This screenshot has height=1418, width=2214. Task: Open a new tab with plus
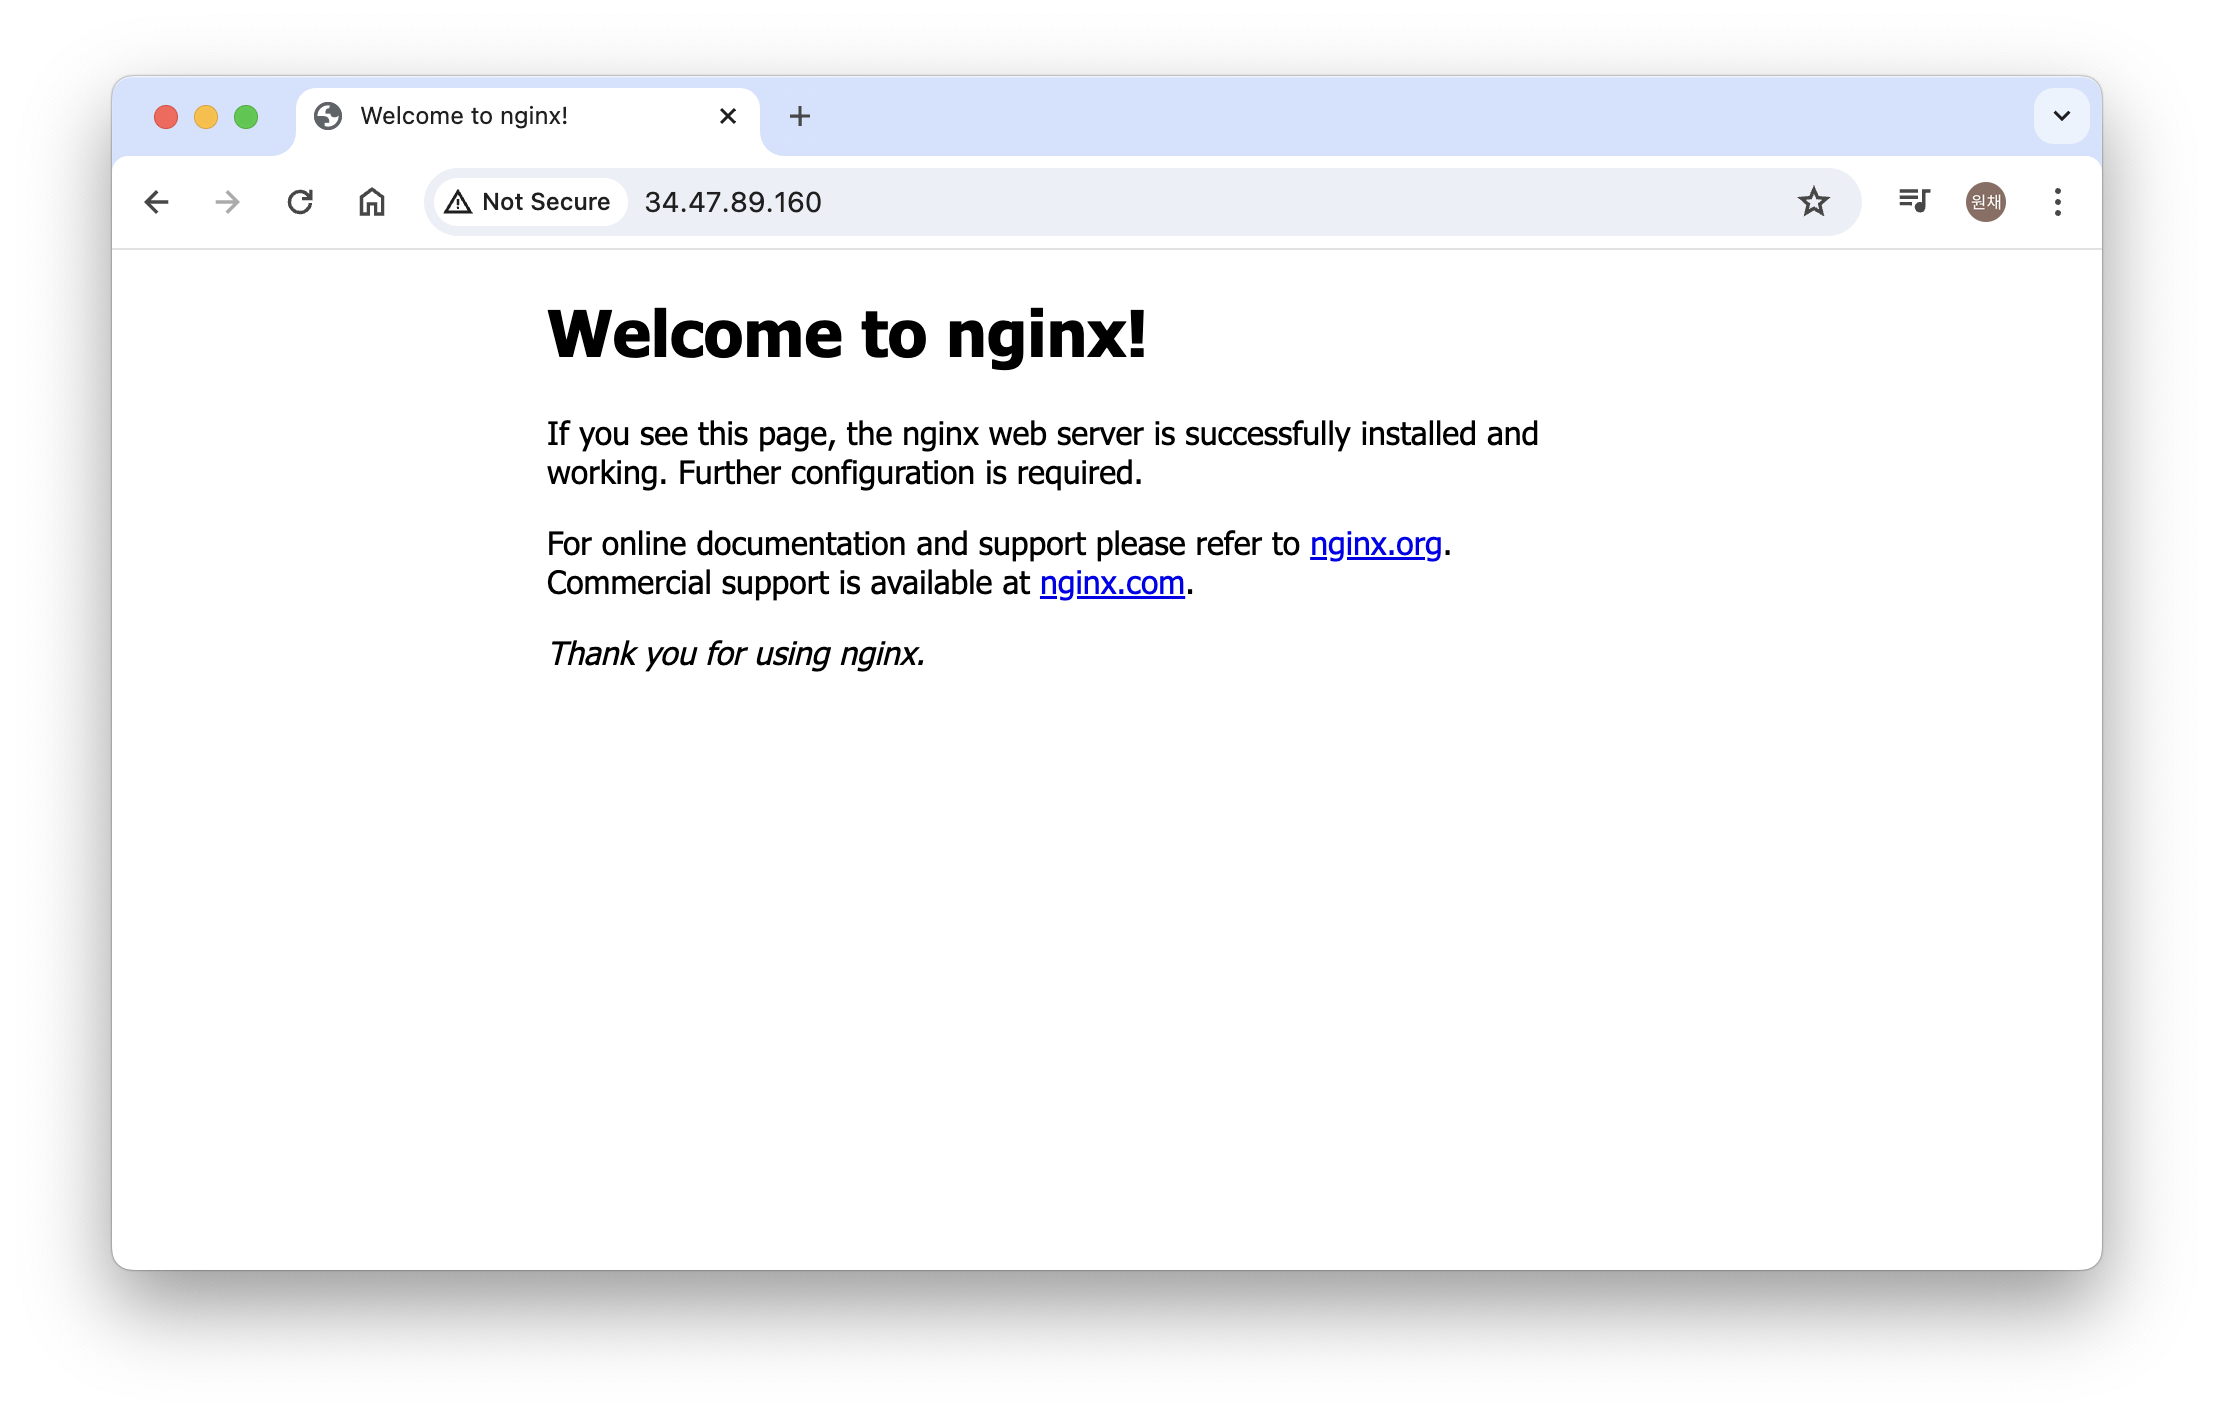pyautogui.click(x=800, y=116)
